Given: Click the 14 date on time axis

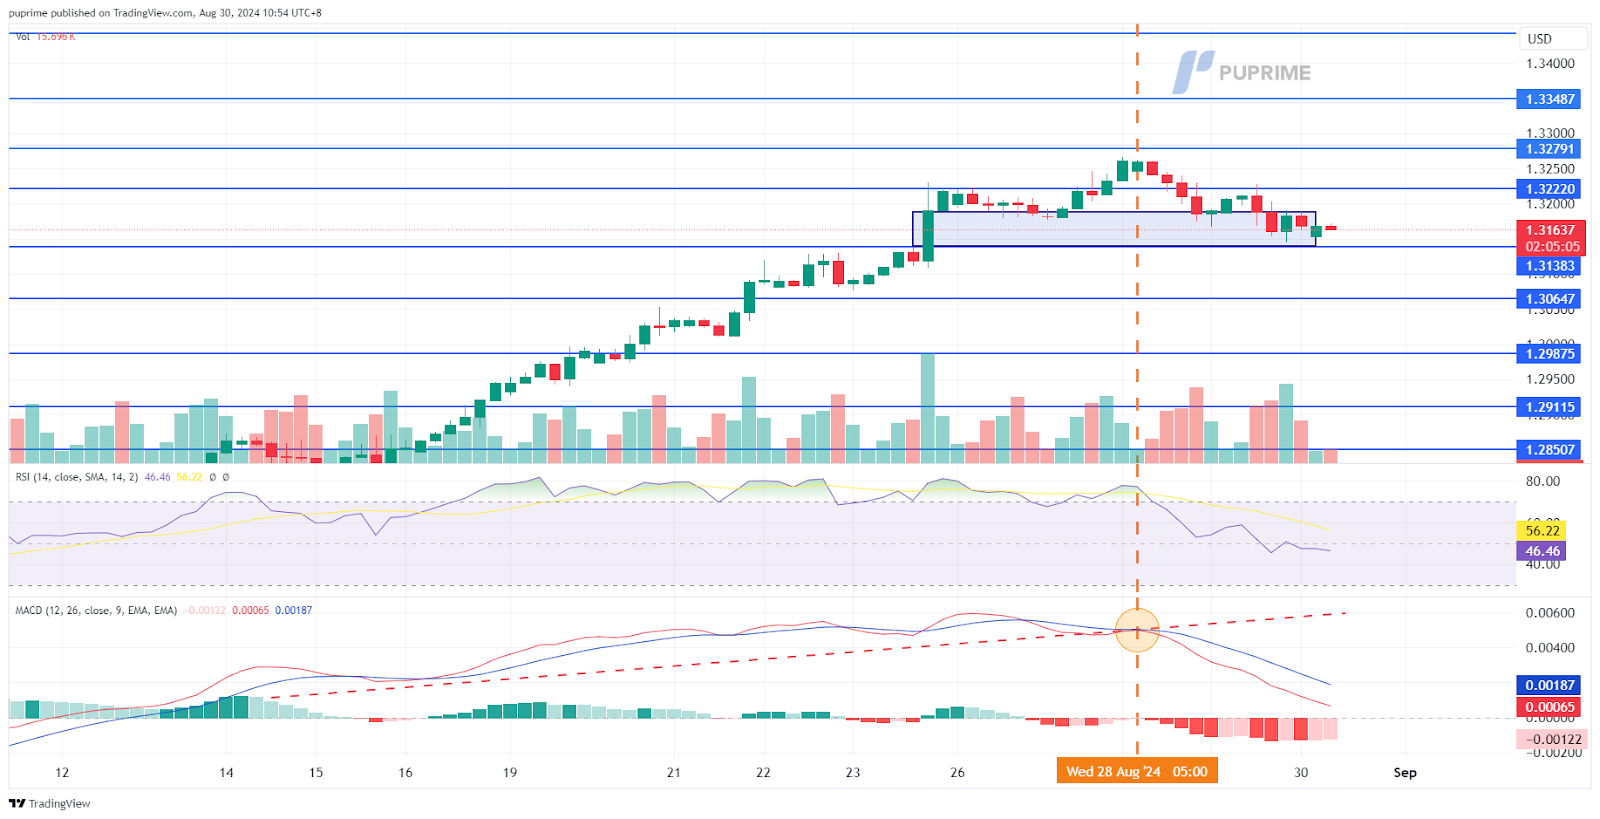Looking at the screenshot, I should click(x=226, y=772).
